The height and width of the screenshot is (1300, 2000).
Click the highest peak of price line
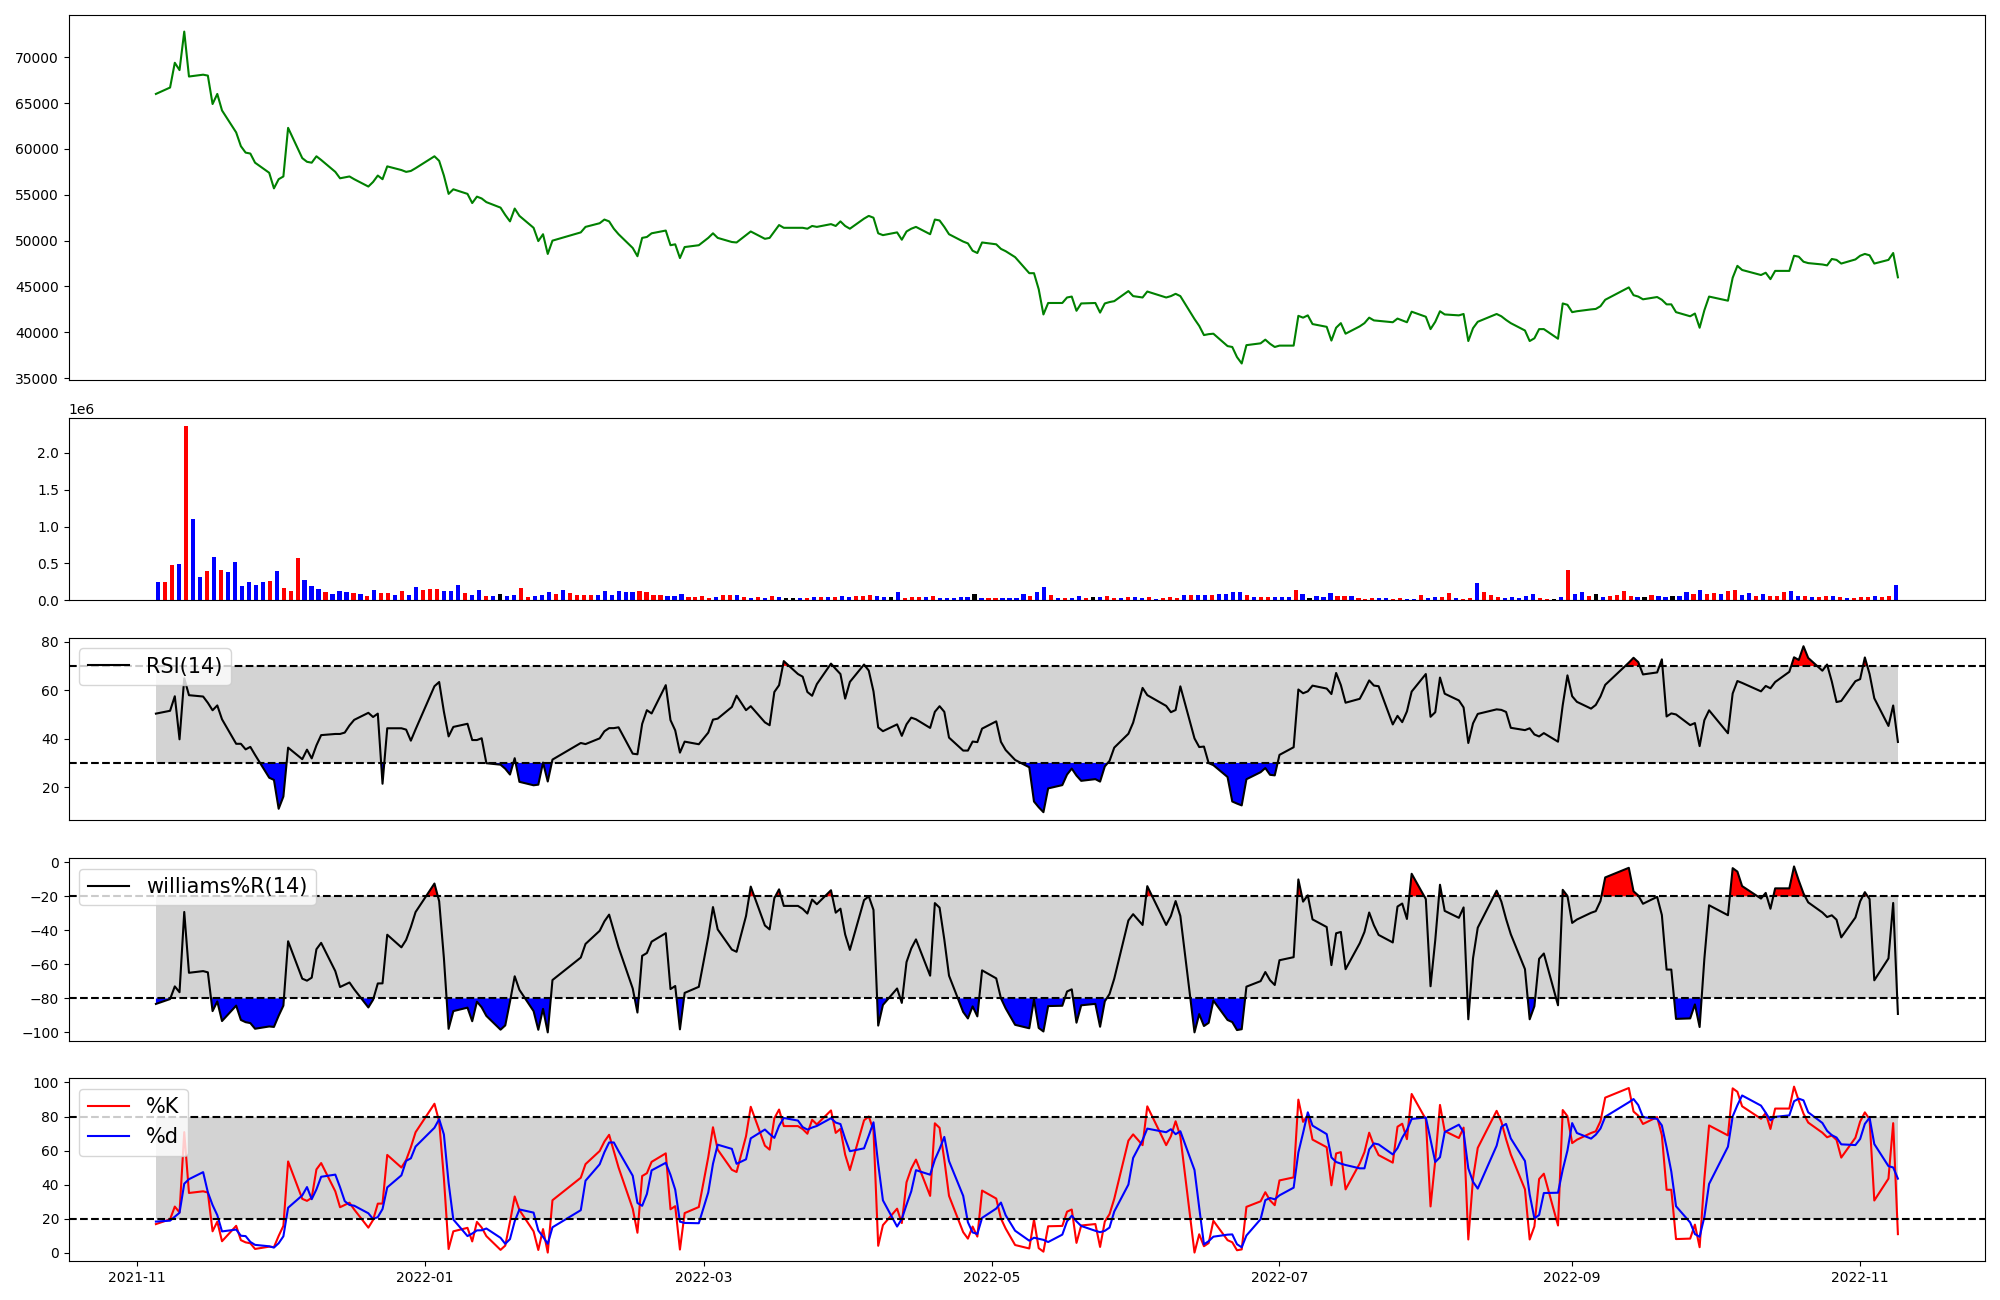[184, 32]
